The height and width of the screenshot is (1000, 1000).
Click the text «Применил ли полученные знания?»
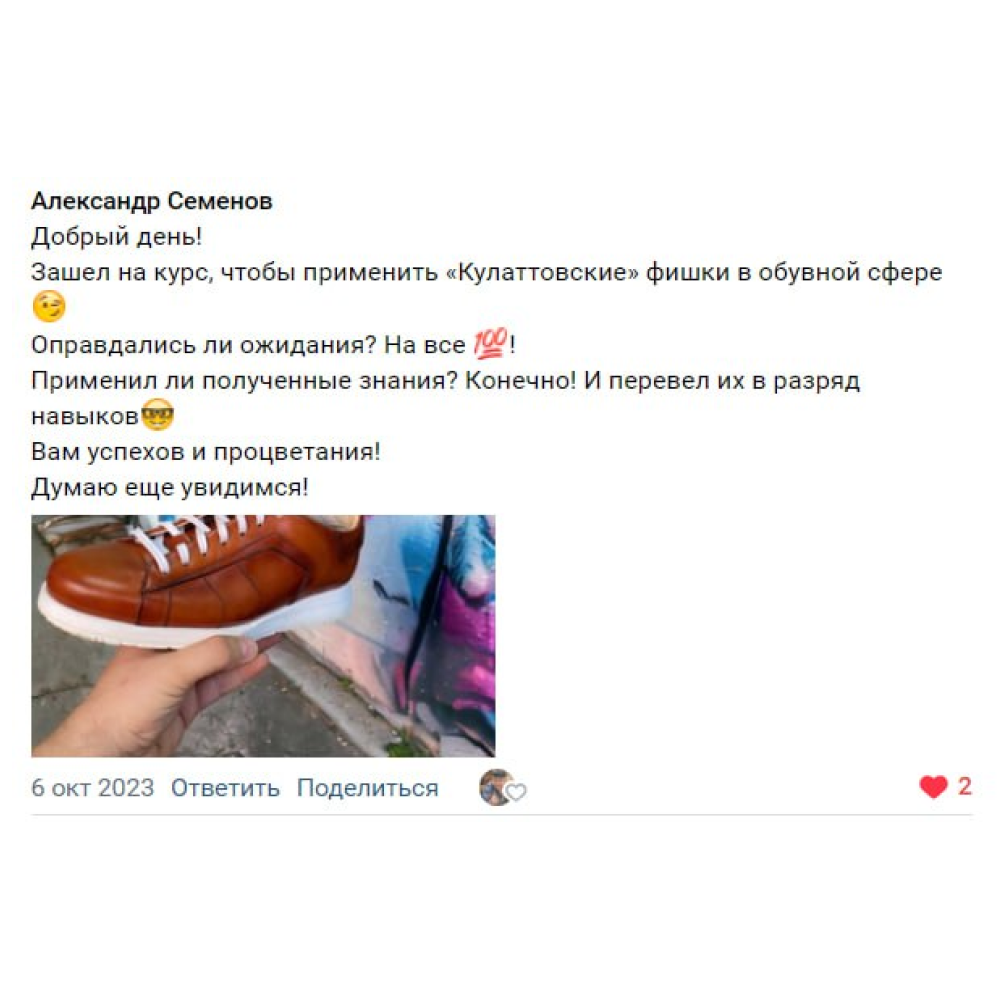pyautogui.click(x=245, y=381)
